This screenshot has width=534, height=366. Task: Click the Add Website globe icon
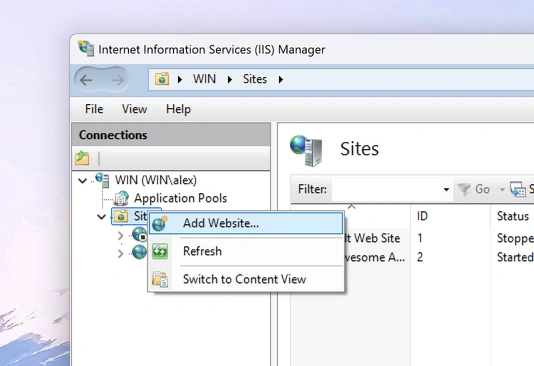pos(160,223)
